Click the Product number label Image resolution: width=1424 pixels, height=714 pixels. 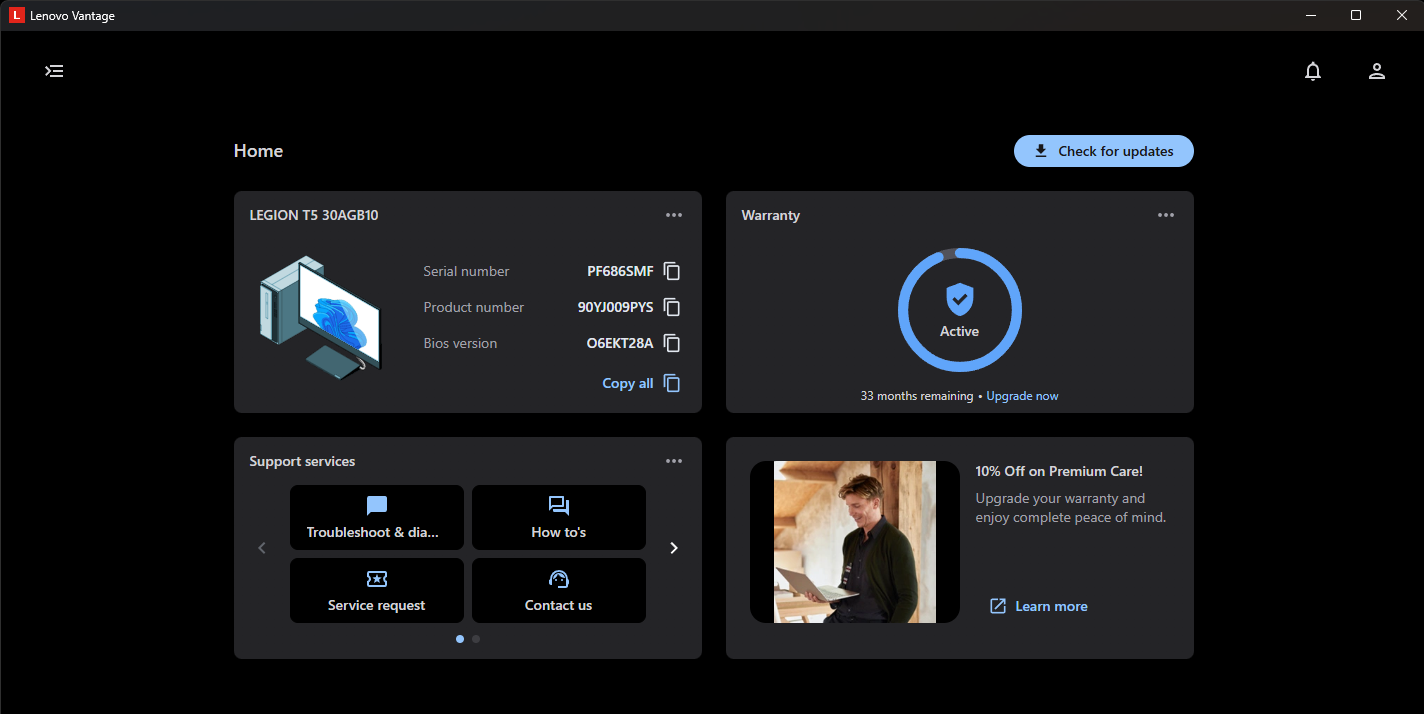click(x=474, y=307)
